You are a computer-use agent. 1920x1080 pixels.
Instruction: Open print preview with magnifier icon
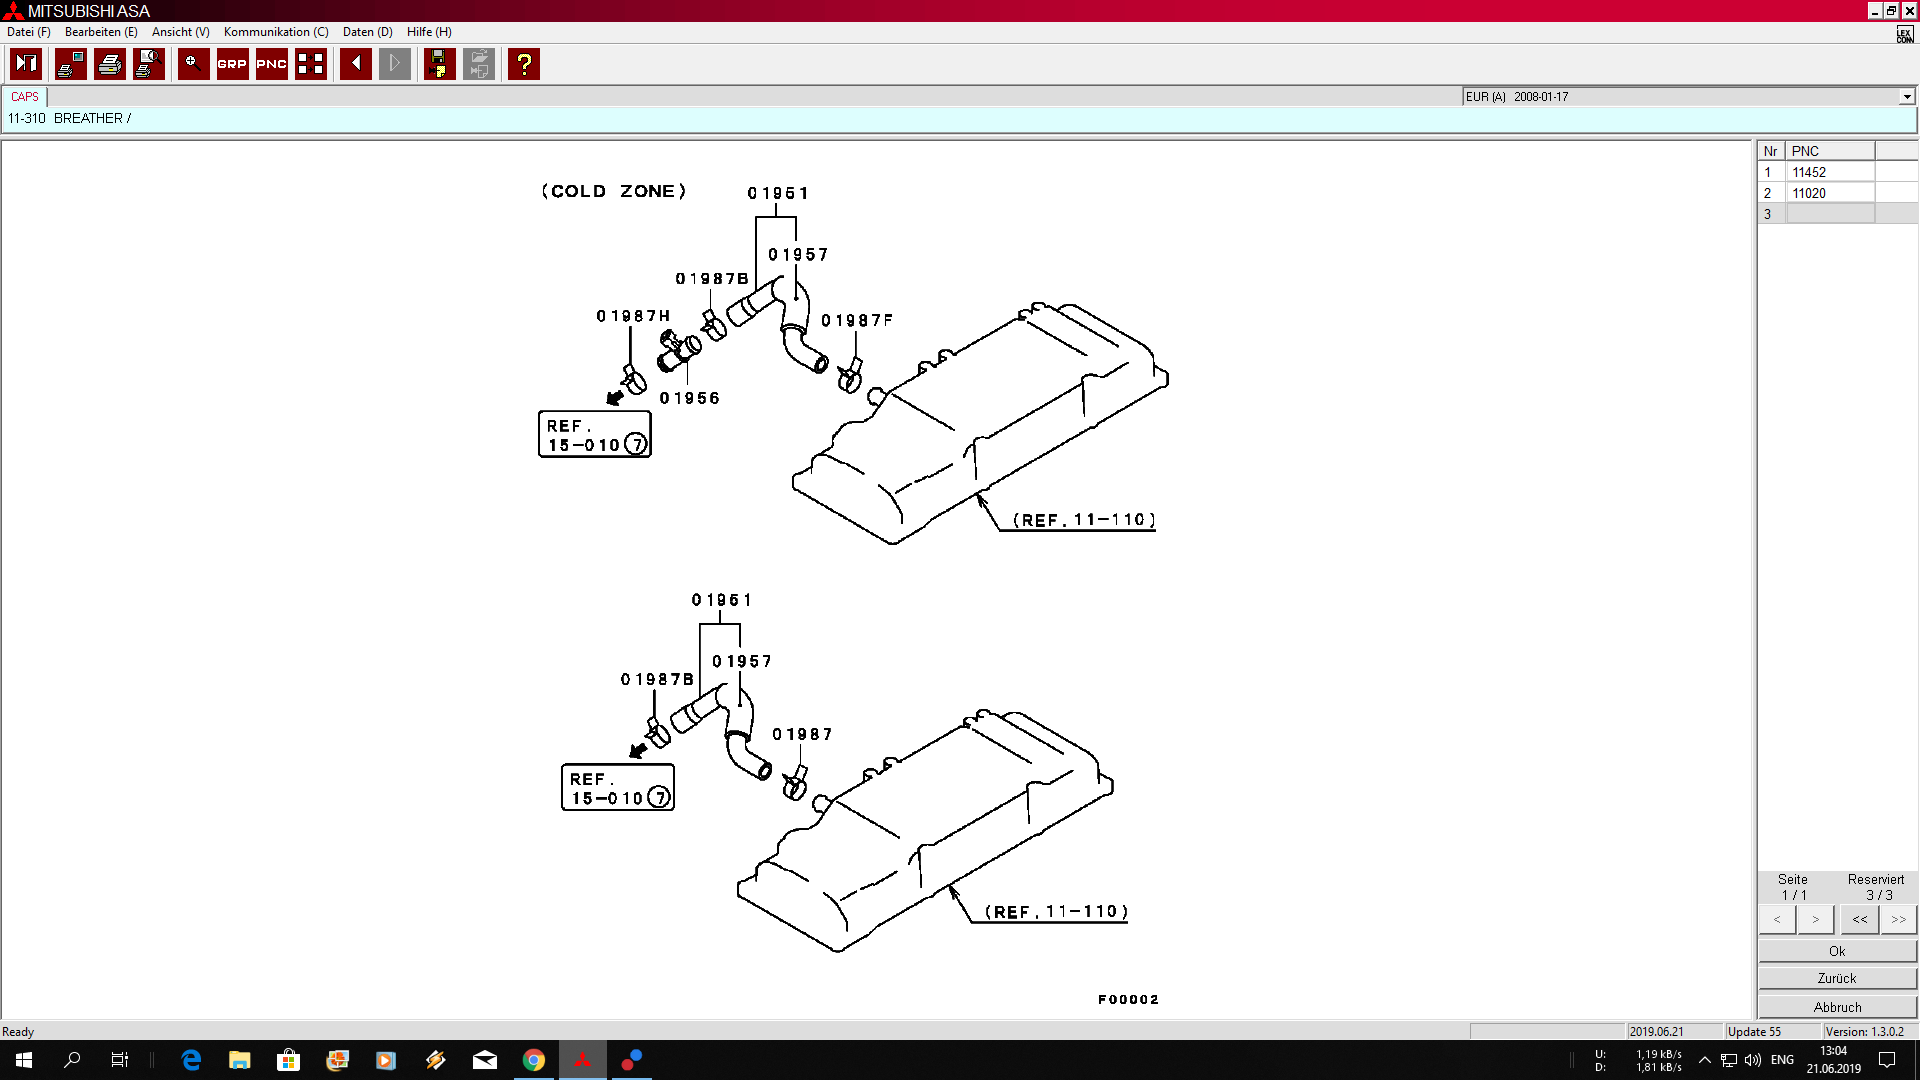pos(149,64)
